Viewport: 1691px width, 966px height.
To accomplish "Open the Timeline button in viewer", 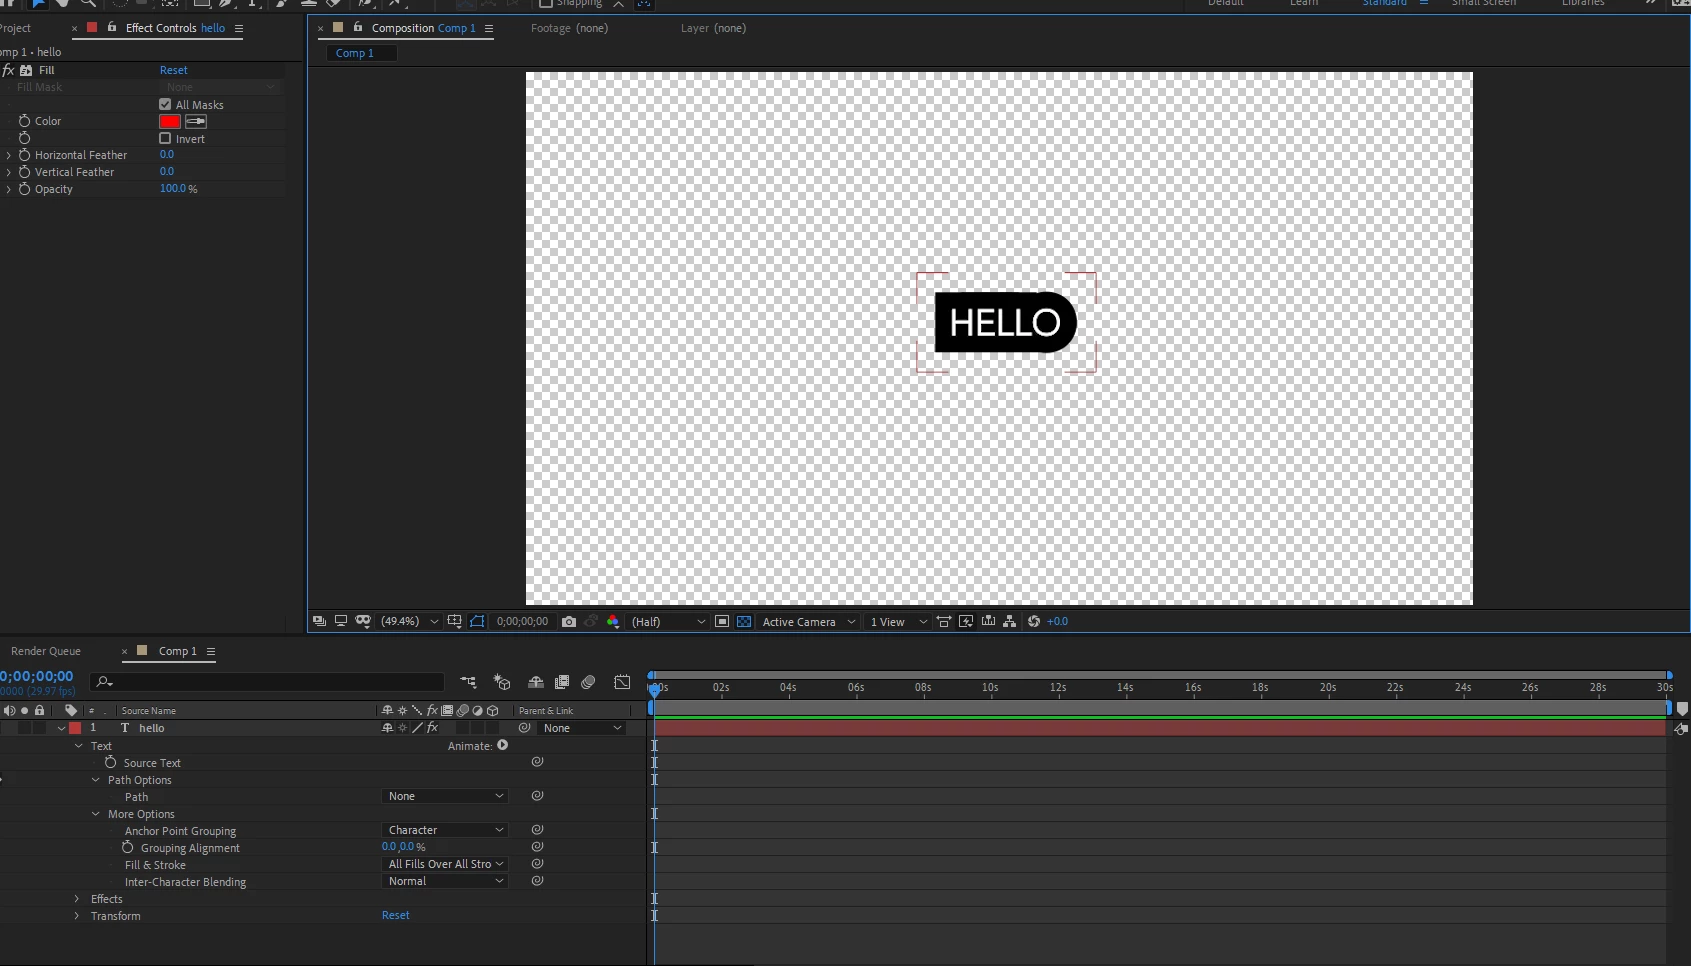I will 988,621.
